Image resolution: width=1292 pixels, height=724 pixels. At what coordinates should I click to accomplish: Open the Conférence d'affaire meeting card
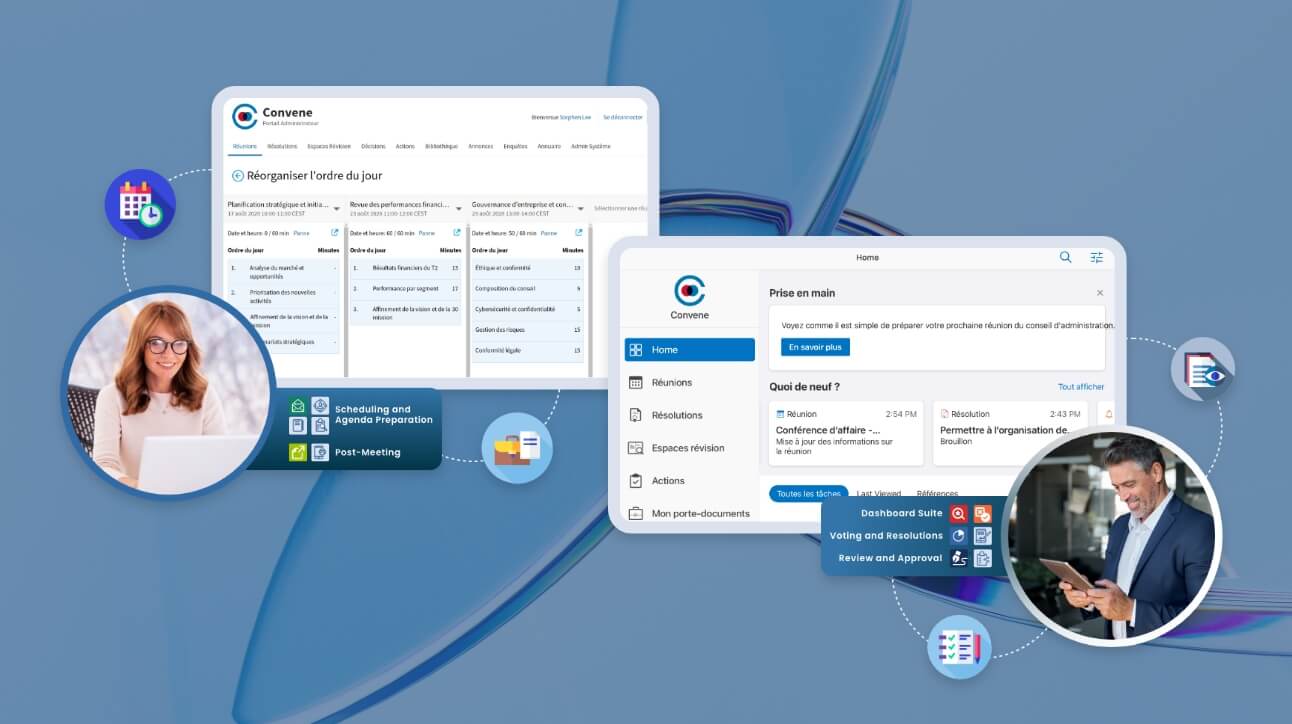click(x=846, y=432)
